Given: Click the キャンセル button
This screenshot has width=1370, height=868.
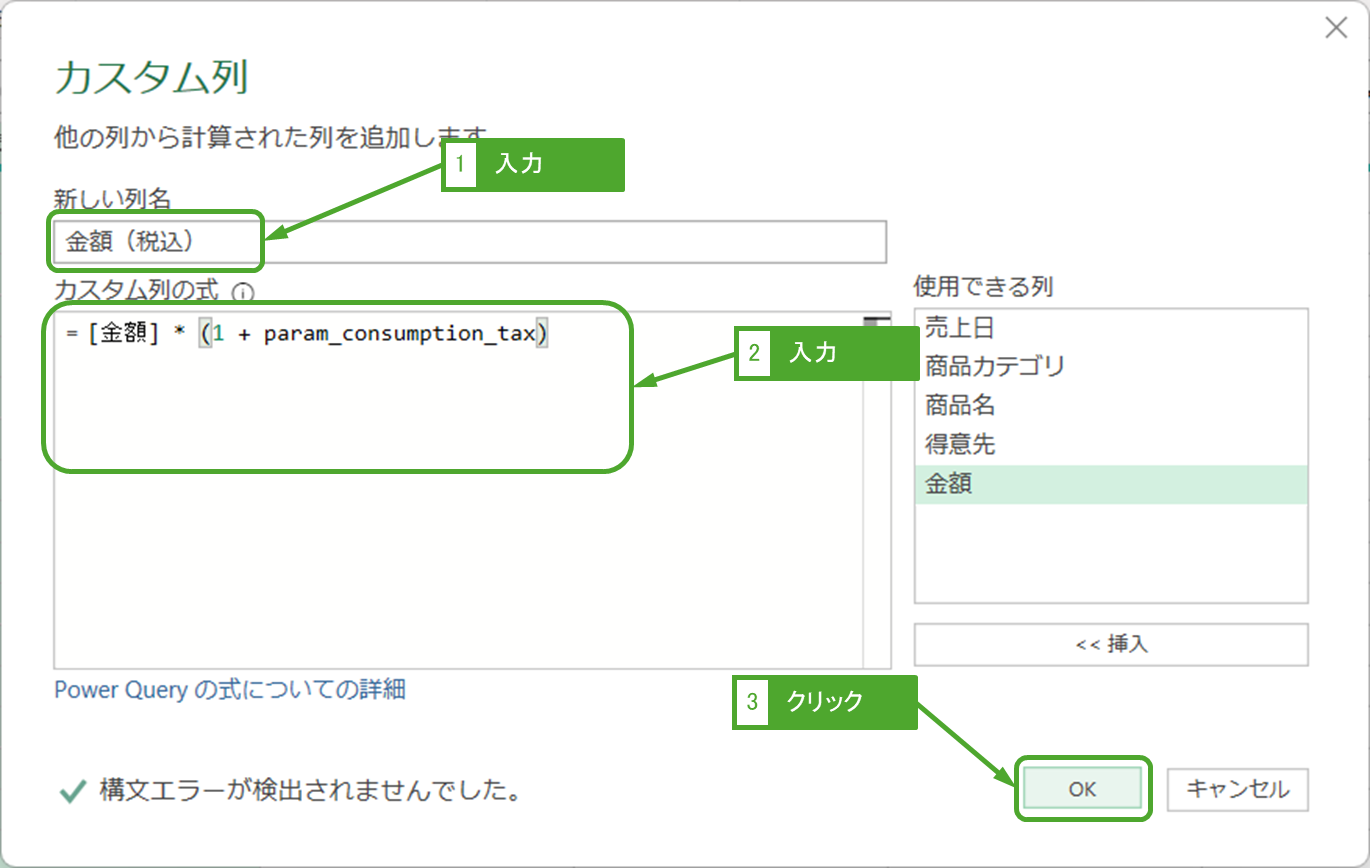Looking at the screenshot, I should 1237,789.
